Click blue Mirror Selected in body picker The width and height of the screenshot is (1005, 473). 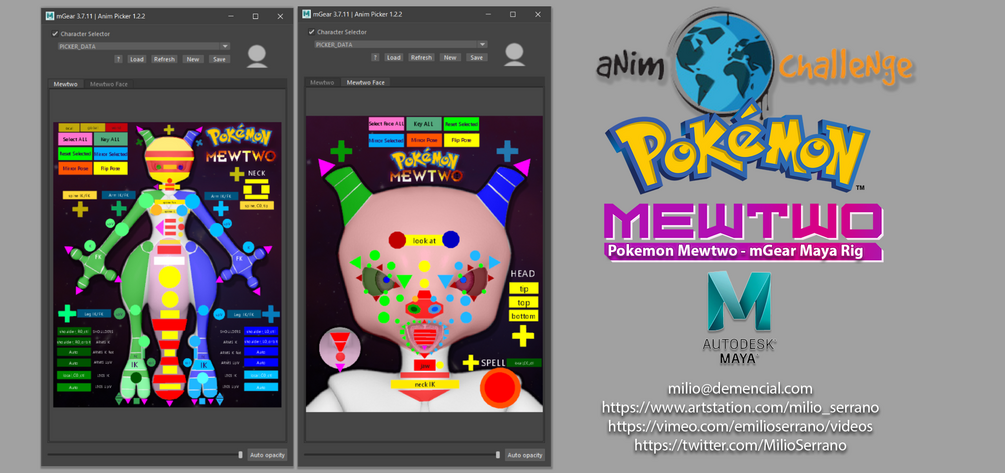pyautogui.click(x=110, y=154)
